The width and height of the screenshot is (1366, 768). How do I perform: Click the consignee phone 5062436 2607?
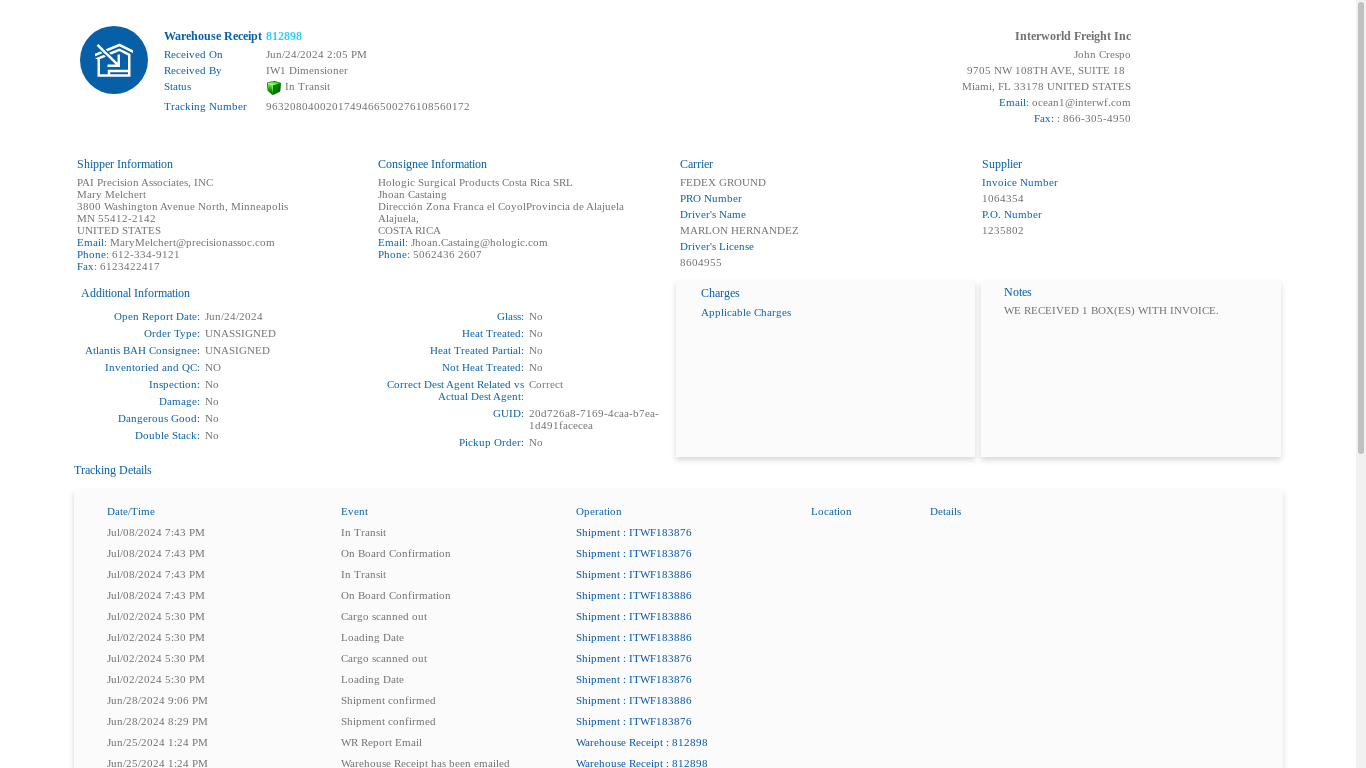[447, 254]
